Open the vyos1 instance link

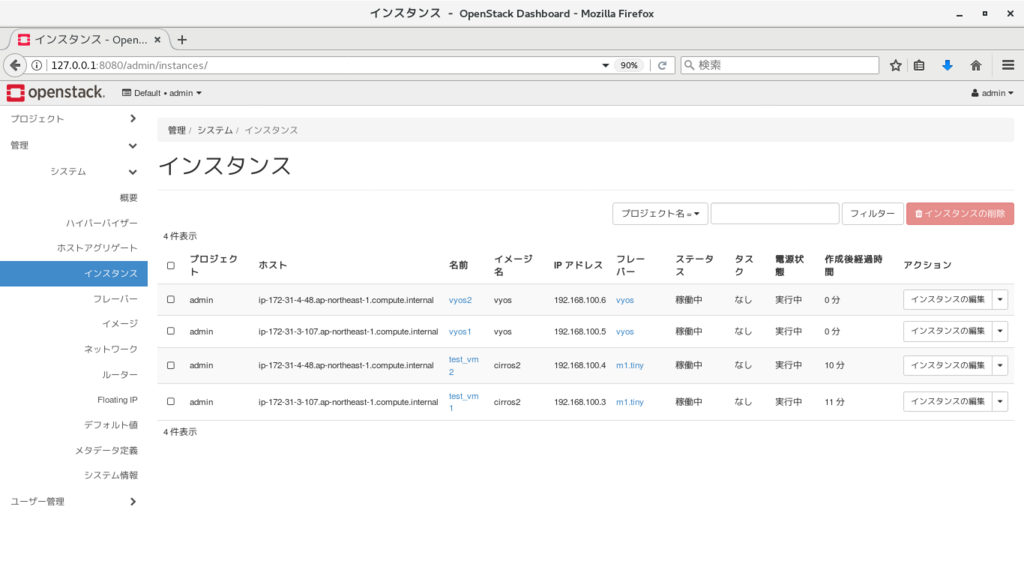coord(459,332)
